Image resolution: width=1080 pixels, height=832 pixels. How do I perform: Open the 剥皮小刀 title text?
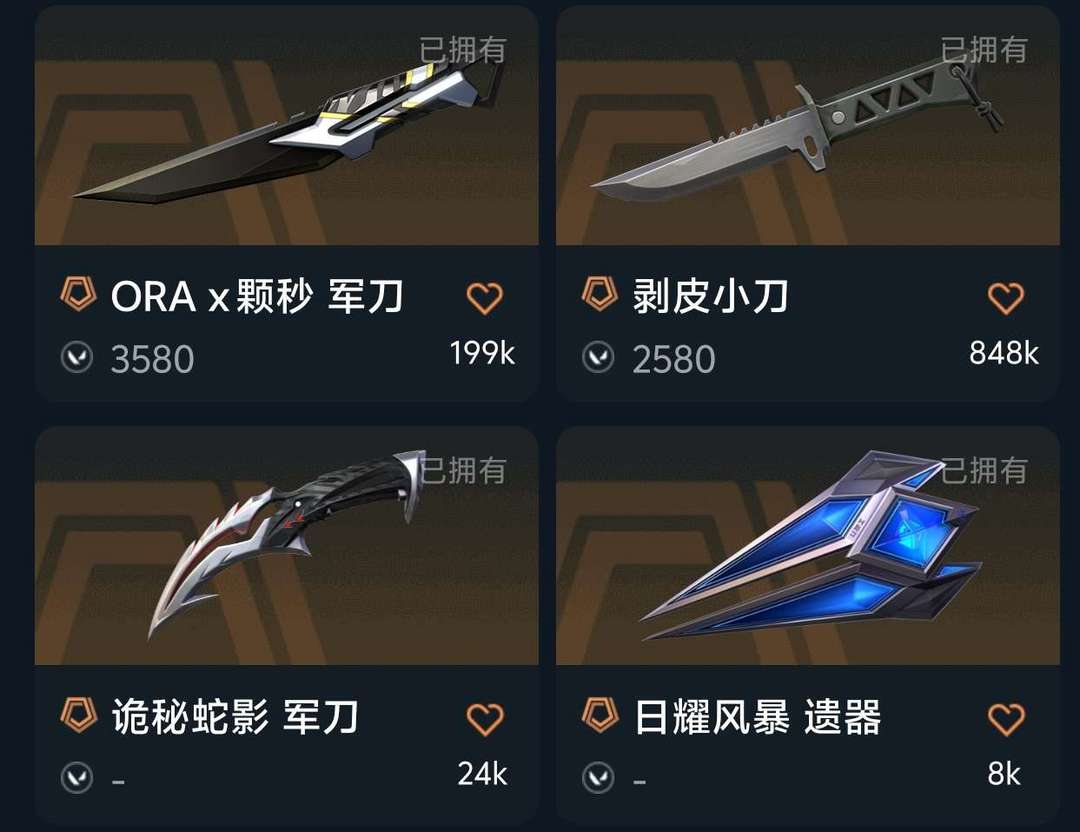710,297
